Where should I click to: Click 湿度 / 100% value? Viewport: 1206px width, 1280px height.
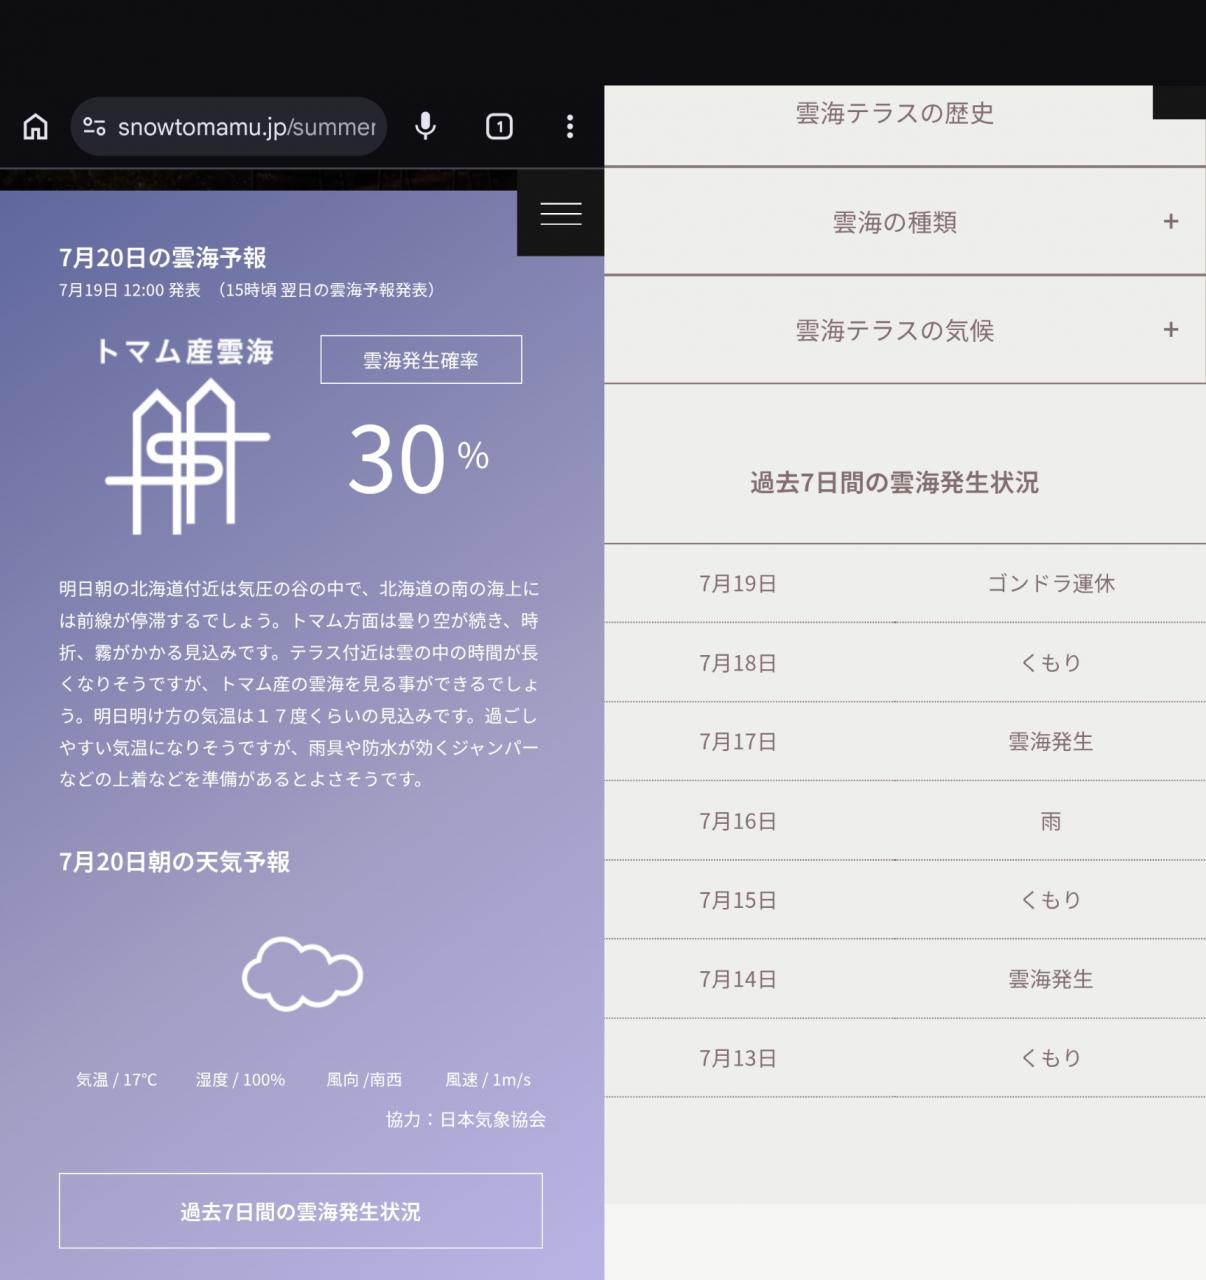click(x=241, y=1080)
